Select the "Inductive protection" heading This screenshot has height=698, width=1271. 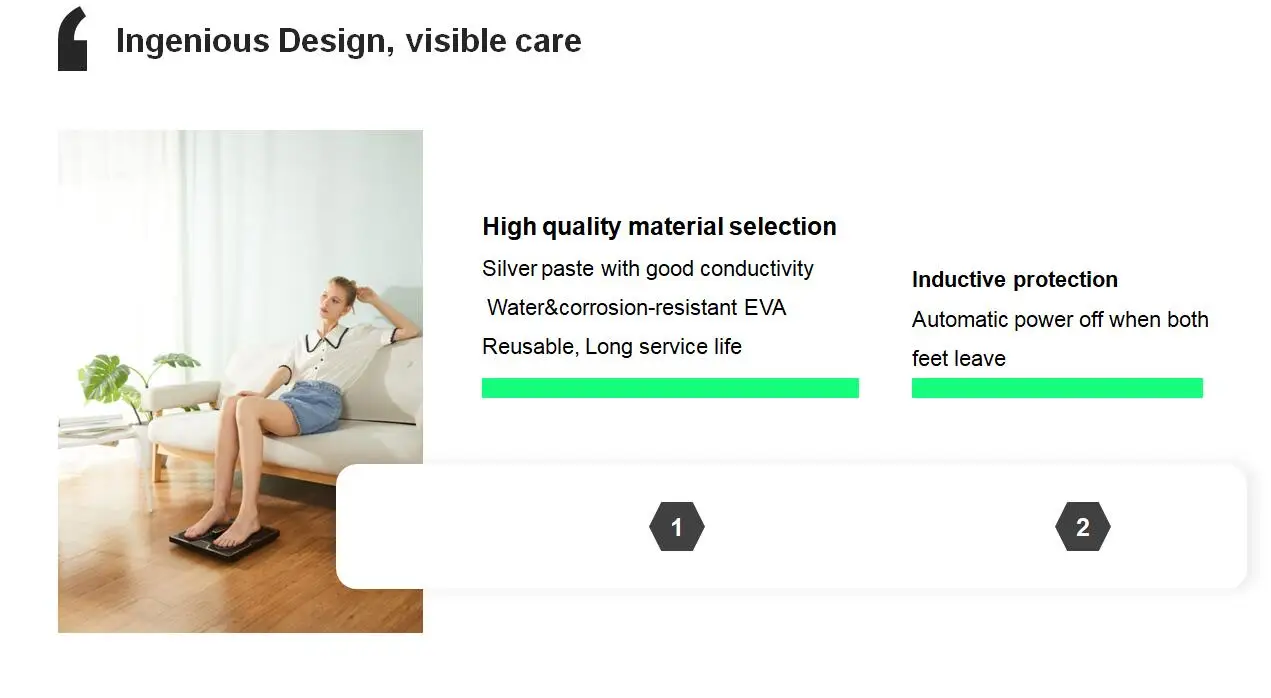pyautogui.click(x=1014, y=280)
